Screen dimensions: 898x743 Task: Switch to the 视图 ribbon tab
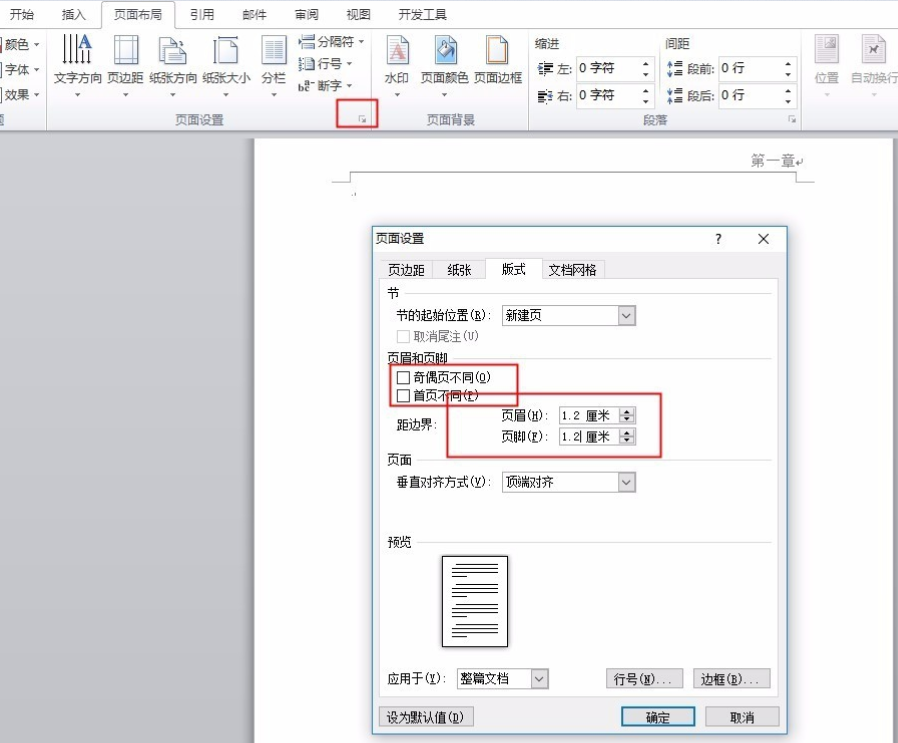[x=358, y=14]
